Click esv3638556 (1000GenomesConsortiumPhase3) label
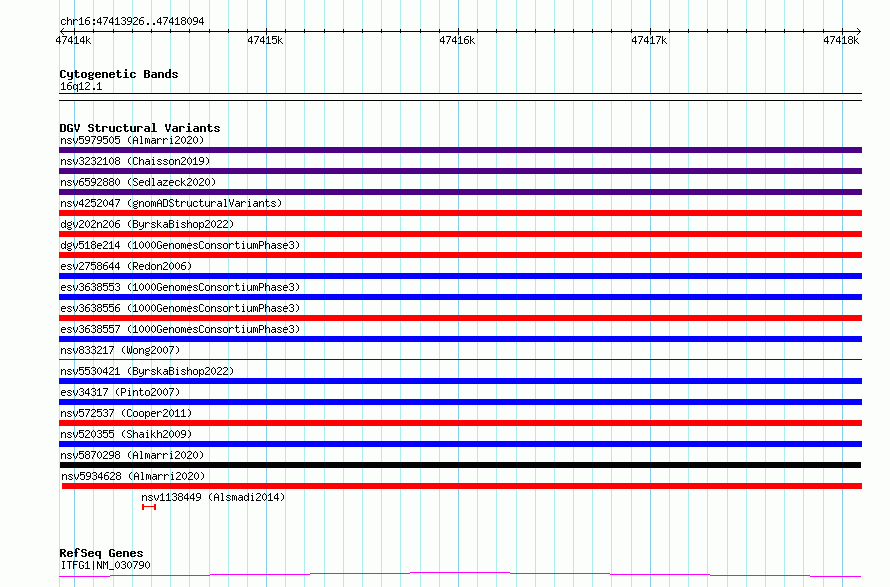Viewport: 890px width, 587px height. pos(180,308)
